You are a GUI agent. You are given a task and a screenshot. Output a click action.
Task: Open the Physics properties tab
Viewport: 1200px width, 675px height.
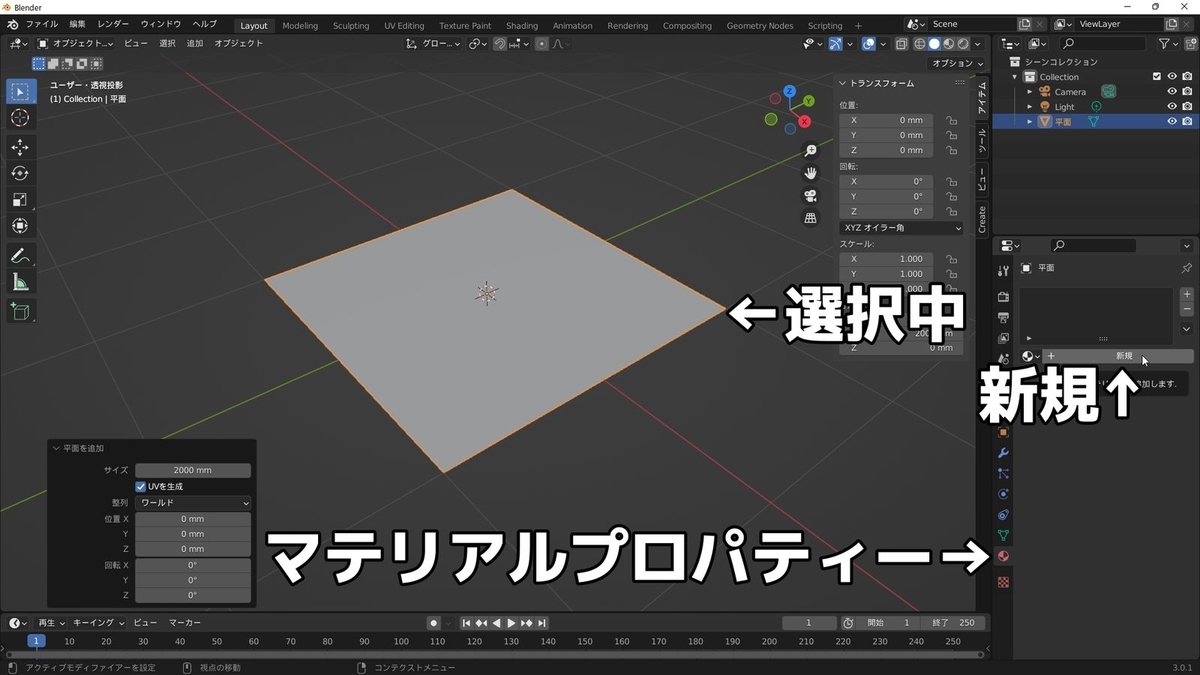coord(1003,494)
